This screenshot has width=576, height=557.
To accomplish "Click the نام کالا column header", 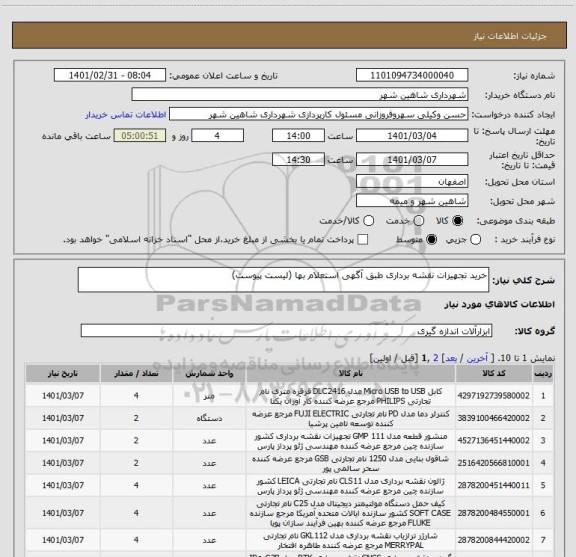I will tap(351, 374).
